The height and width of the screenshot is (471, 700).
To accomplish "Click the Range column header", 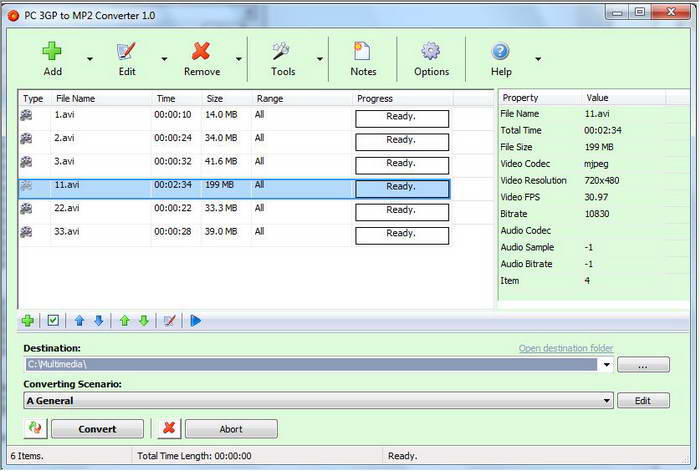I will pyautogui.click(x=302, y=98).
